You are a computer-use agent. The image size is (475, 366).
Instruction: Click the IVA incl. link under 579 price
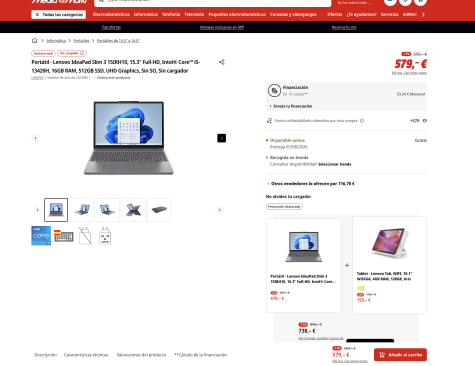point(409,73)
